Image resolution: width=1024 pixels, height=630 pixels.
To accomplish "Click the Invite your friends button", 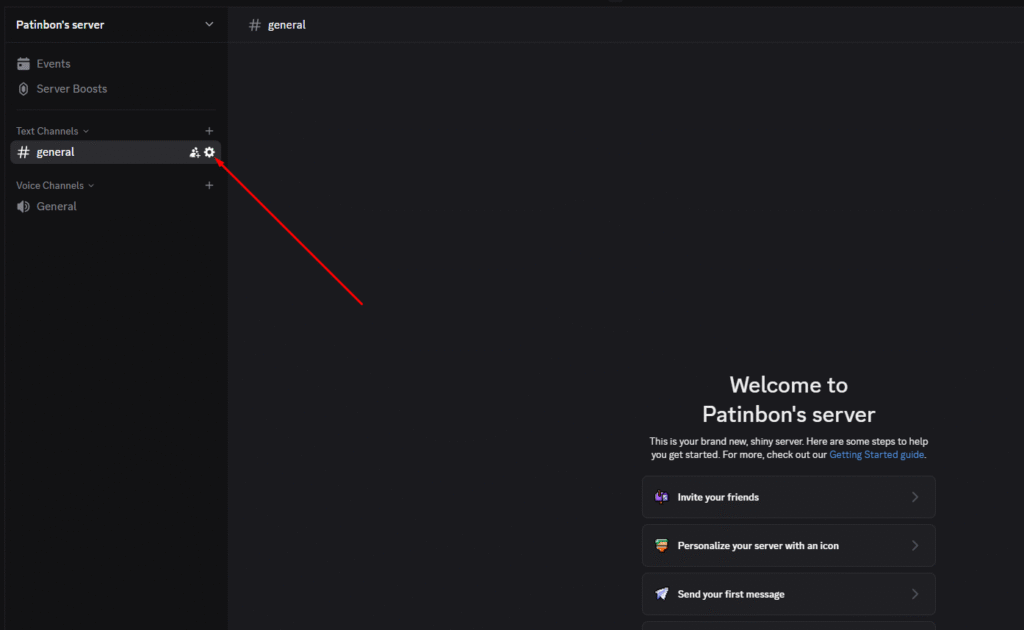I will 788,497.
